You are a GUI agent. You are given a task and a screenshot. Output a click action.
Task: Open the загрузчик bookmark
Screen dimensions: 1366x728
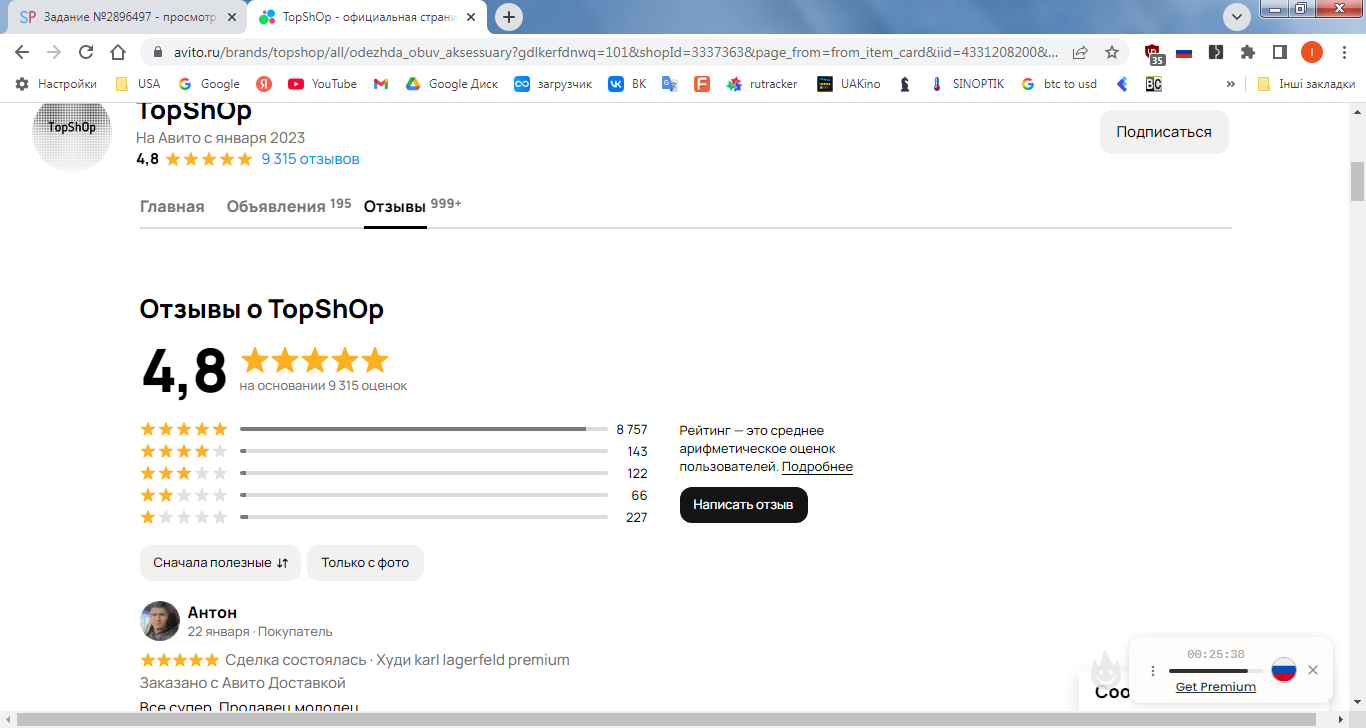(x=553, y=84)
